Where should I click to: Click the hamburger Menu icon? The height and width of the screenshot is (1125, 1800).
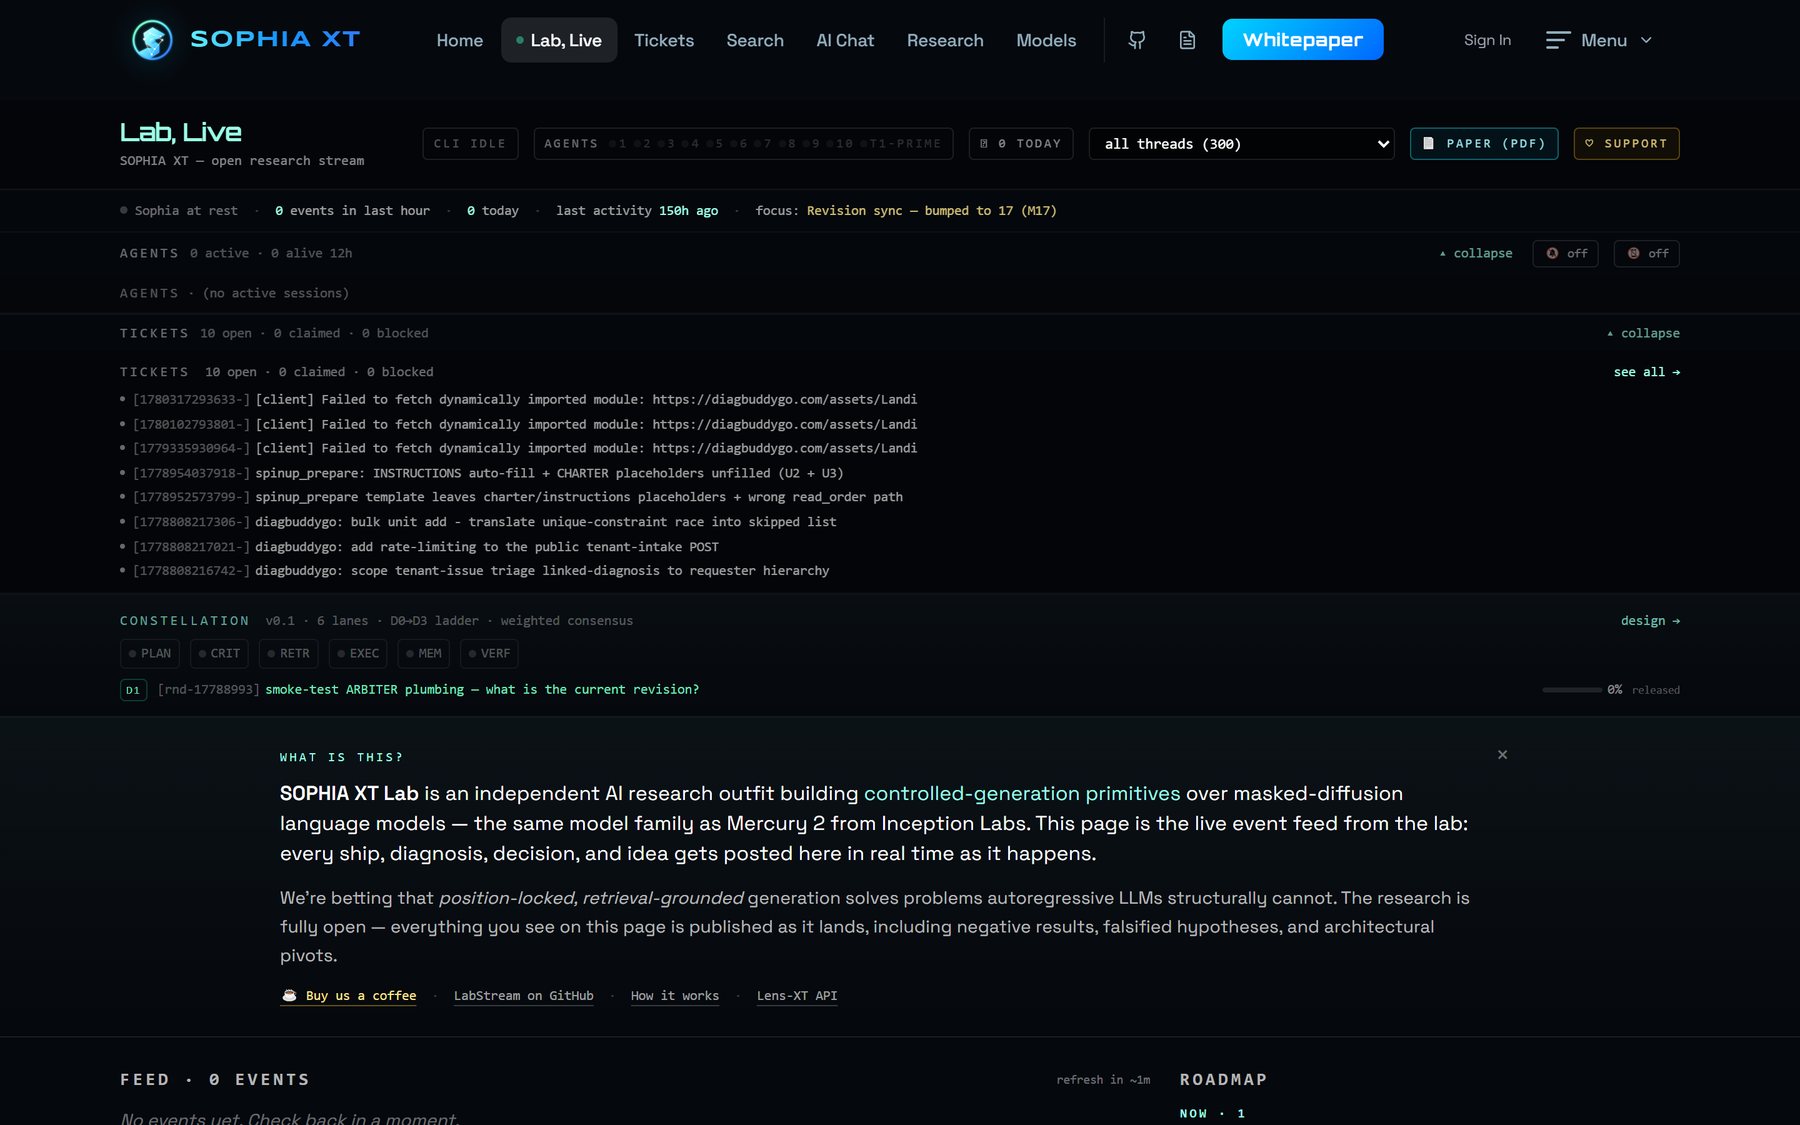click(1557, 40)
